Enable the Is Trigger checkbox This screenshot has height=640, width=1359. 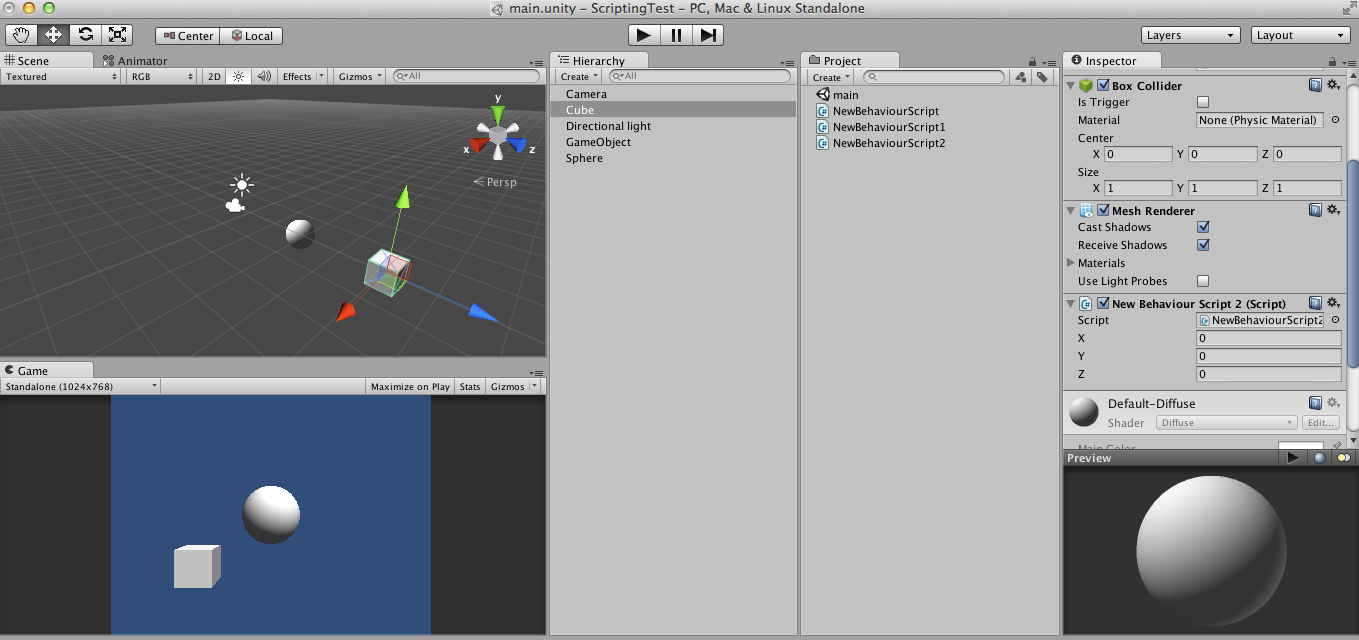[x=1203, y=102]
